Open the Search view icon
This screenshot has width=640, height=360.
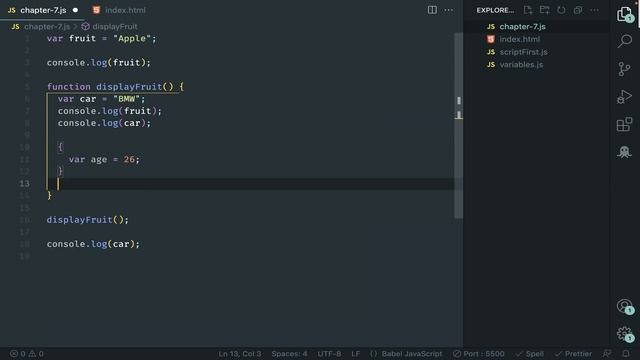[x=624, y=41]
